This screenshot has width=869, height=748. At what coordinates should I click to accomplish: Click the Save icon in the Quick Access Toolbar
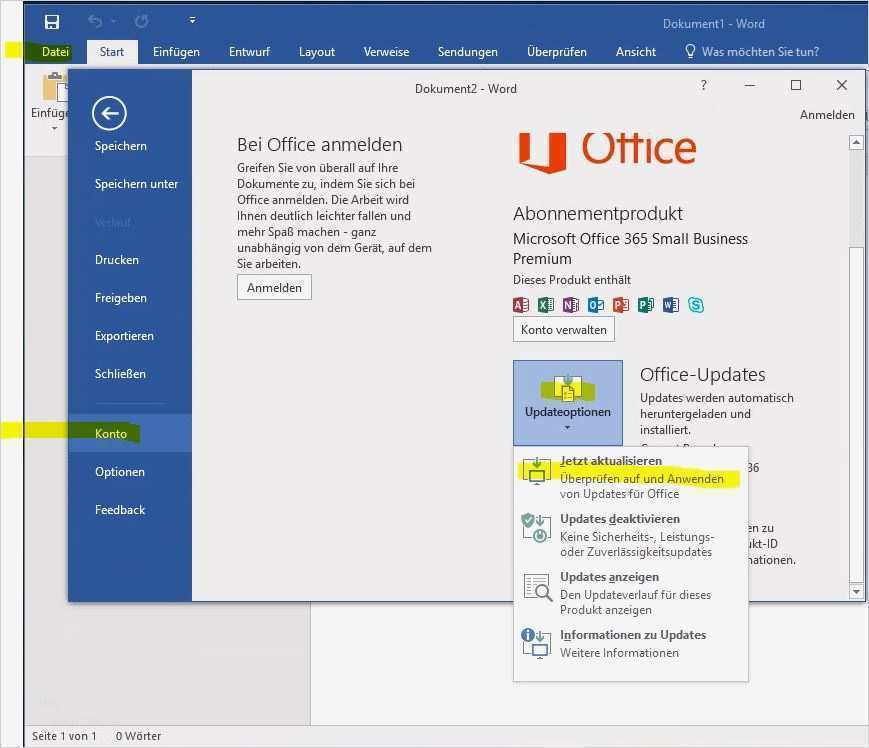tap(51, 21)
